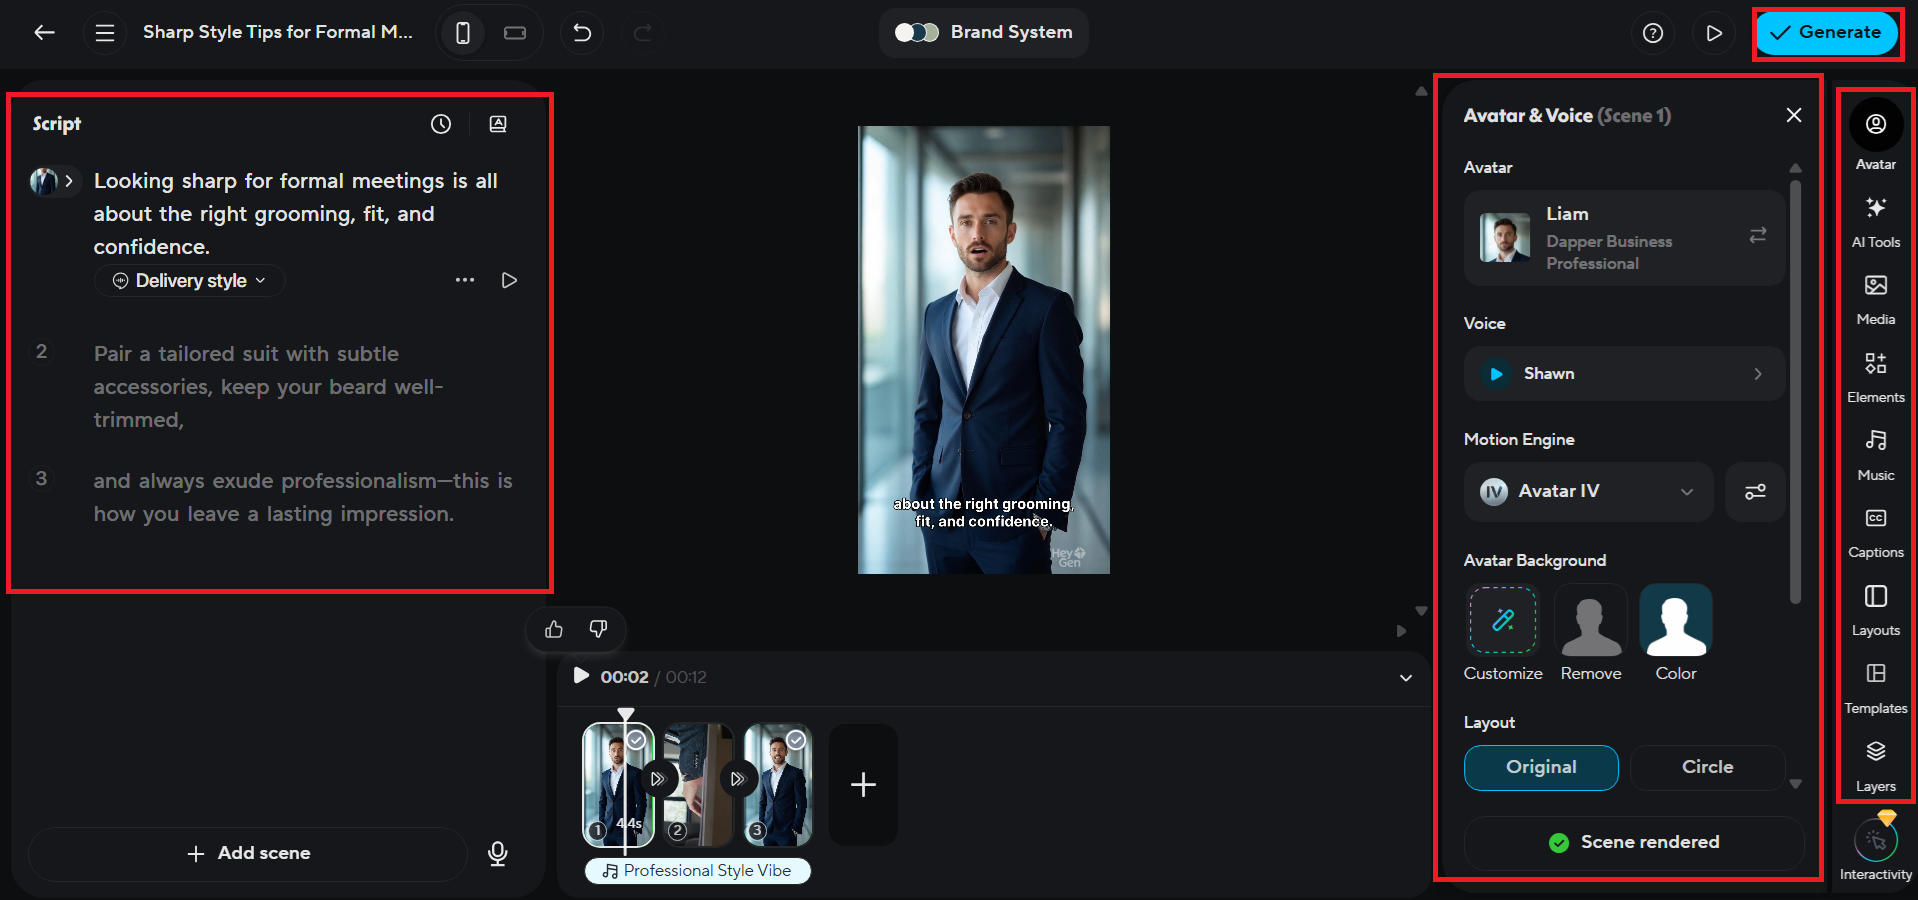1918x900 pixels.
Task: Customize the avatar background
Action: tap(1503, 620)
